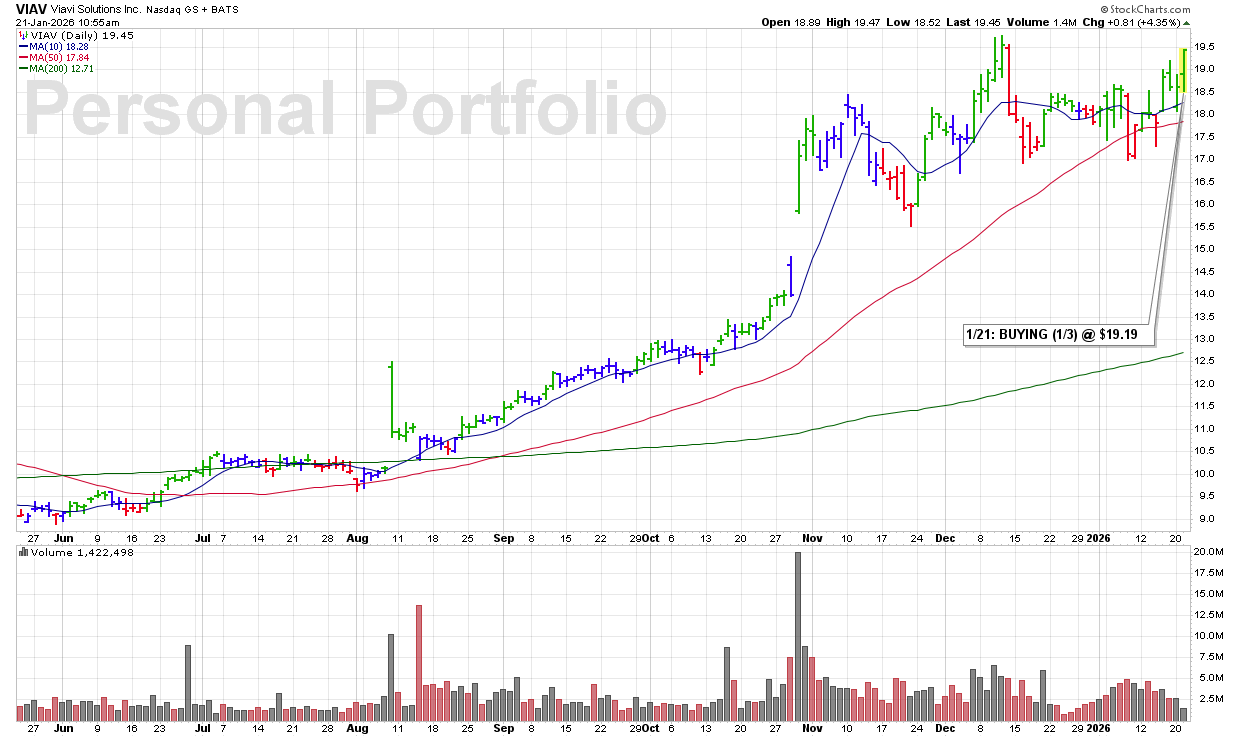This screenshot has height=737, width=1240.
Task: Click the green MA(200) legend line marker
Action: (x=22, y=68)
